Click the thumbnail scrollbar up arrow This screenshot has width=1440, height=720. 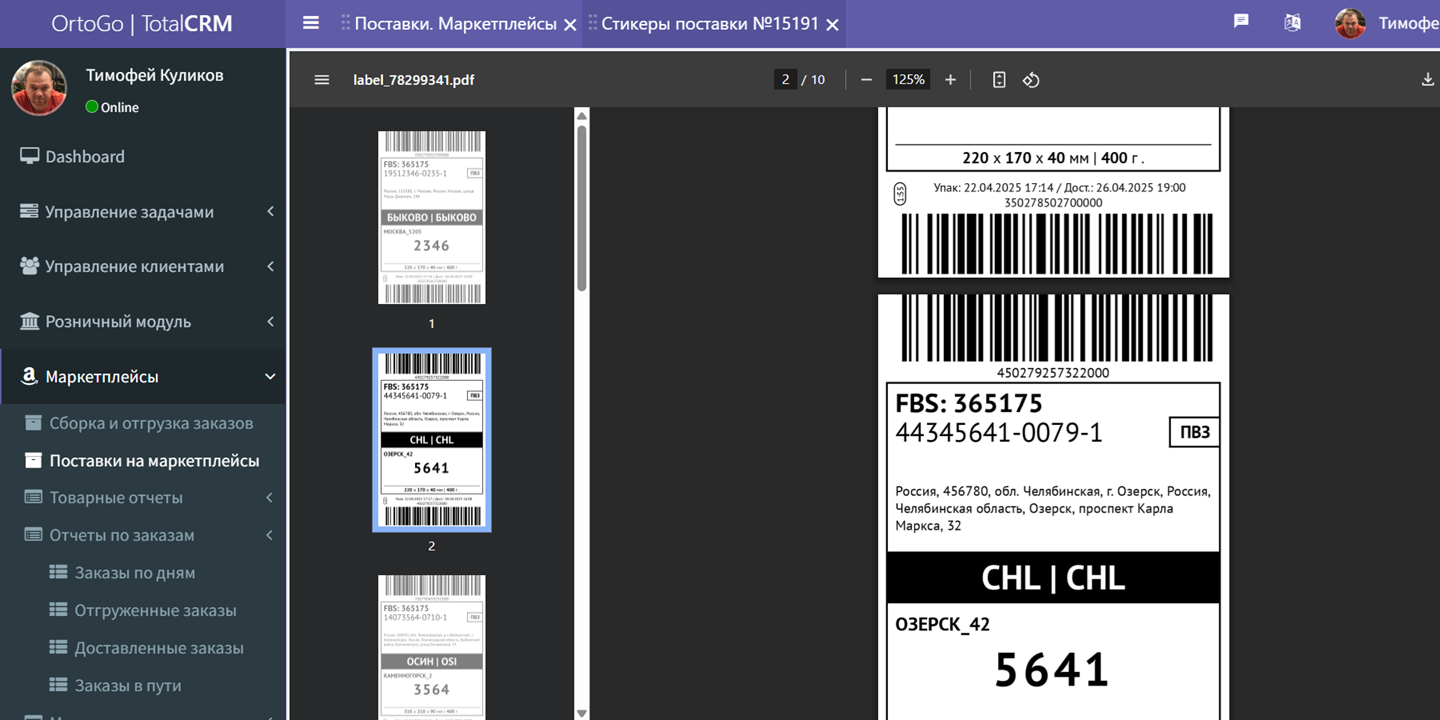pyautogui.click(x=582, y=116)
